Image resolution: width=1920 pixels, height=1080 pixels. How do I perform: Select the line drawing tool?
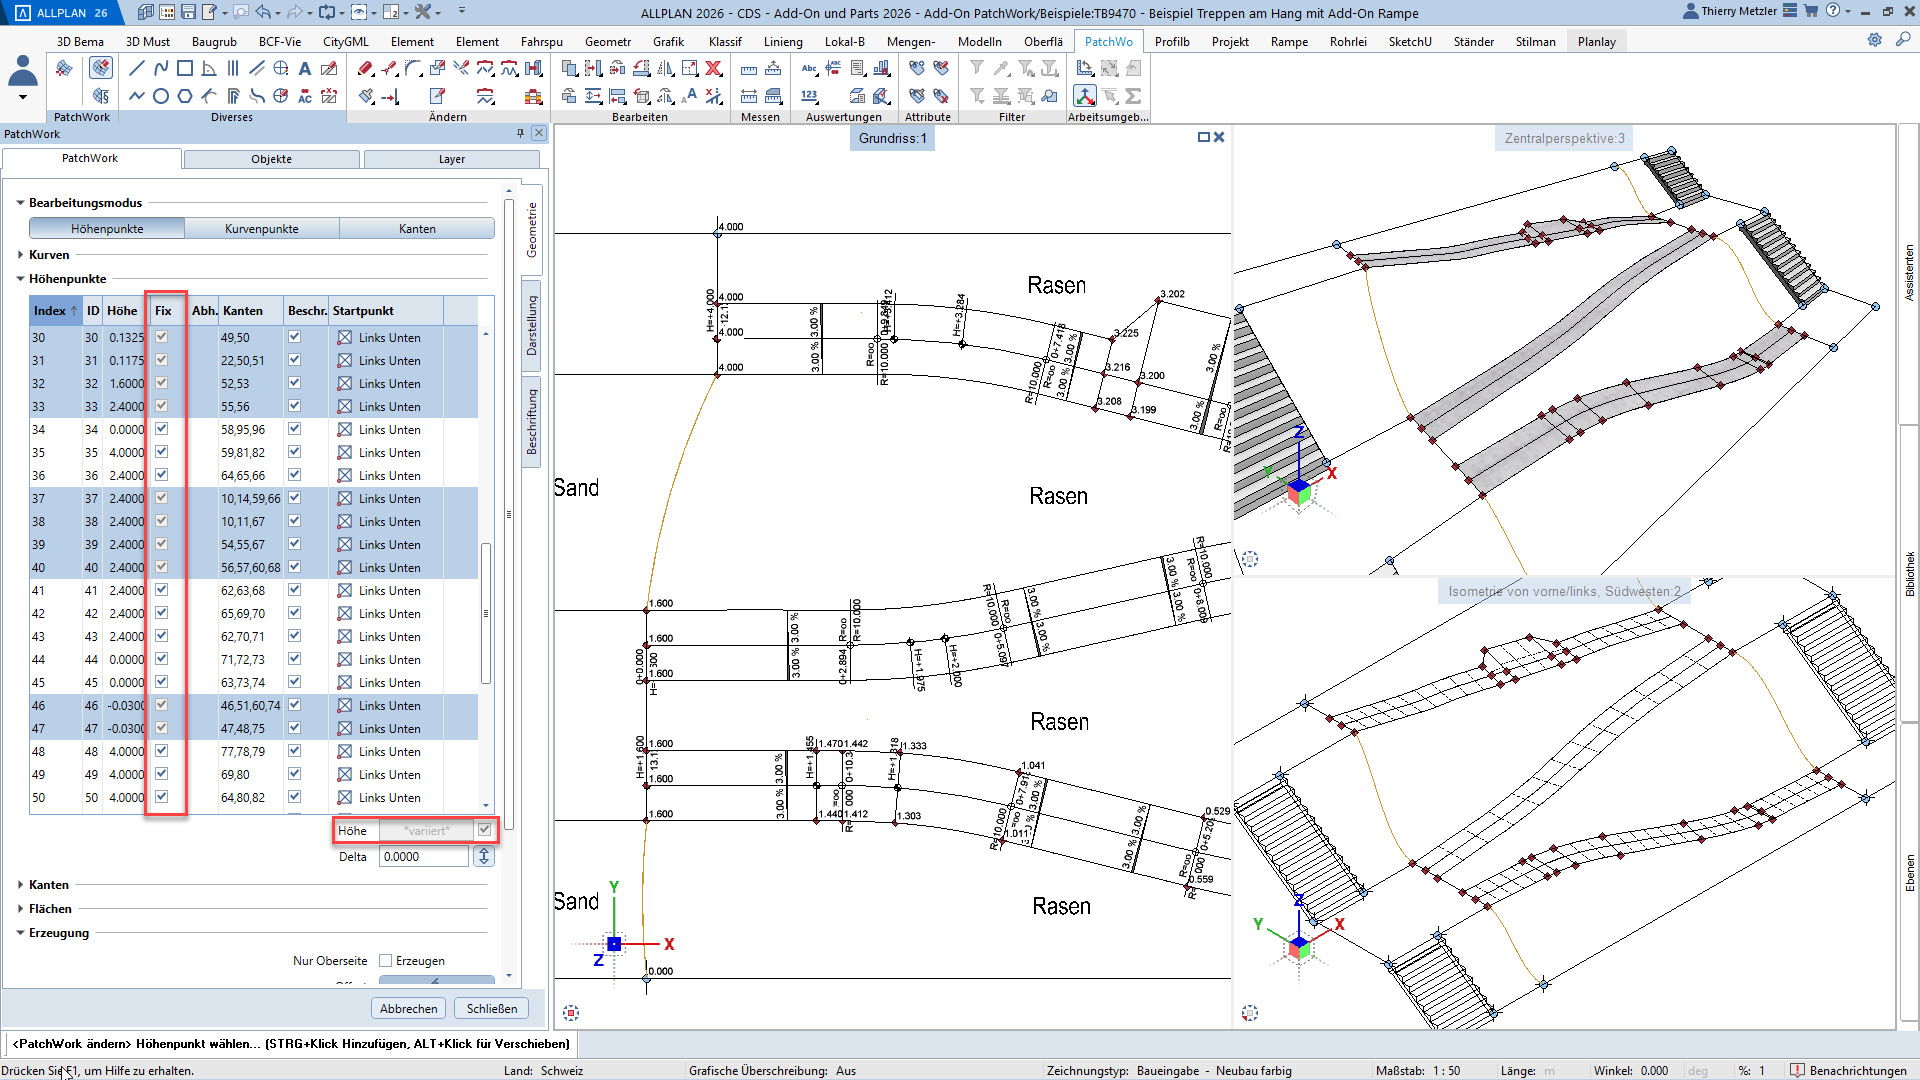tap(137, 69)
